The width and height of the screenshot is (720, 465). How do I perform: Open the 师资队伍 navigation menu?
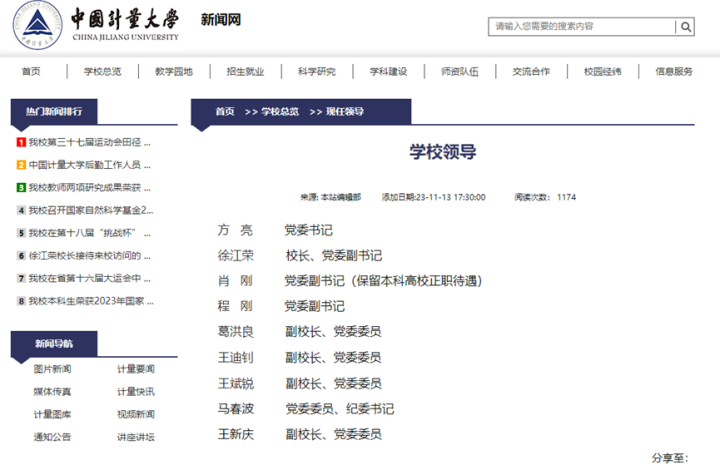pyautogui.click(x=460, y=71)
